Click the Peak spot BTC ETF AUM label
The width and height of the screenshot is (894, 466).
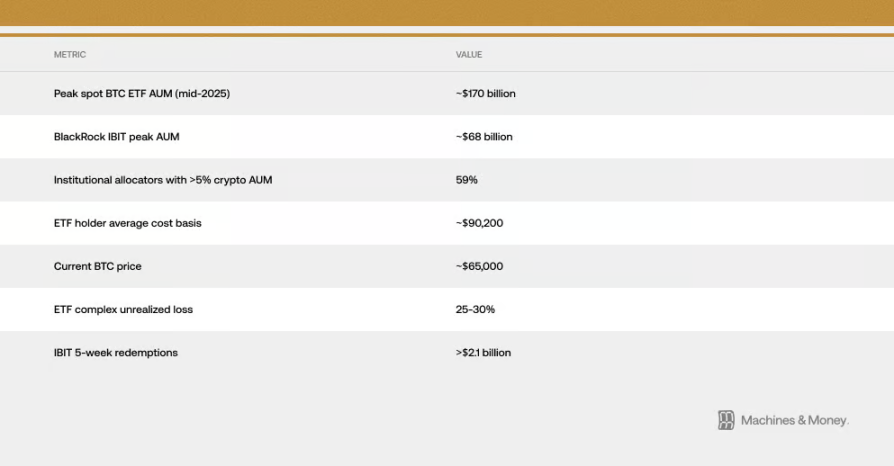[148, 93]
